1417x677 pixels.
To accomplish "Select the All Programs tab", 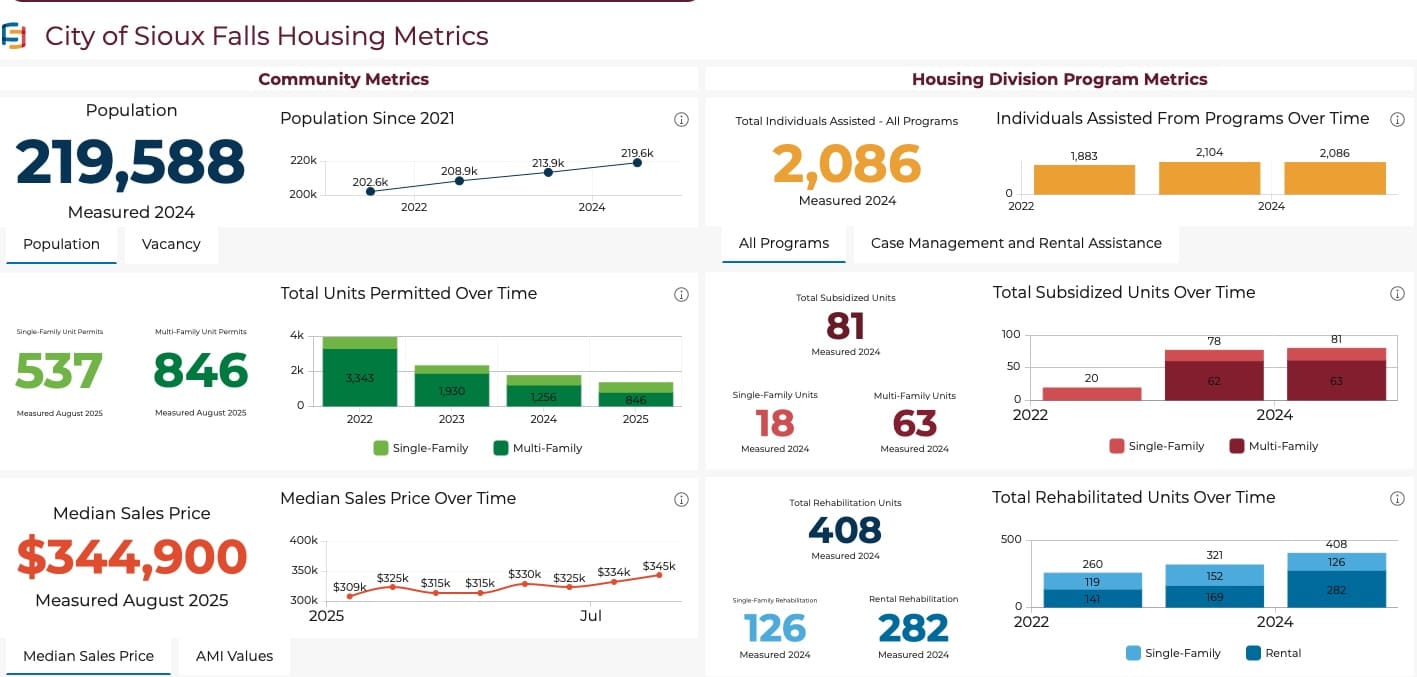I will point(783,243).
